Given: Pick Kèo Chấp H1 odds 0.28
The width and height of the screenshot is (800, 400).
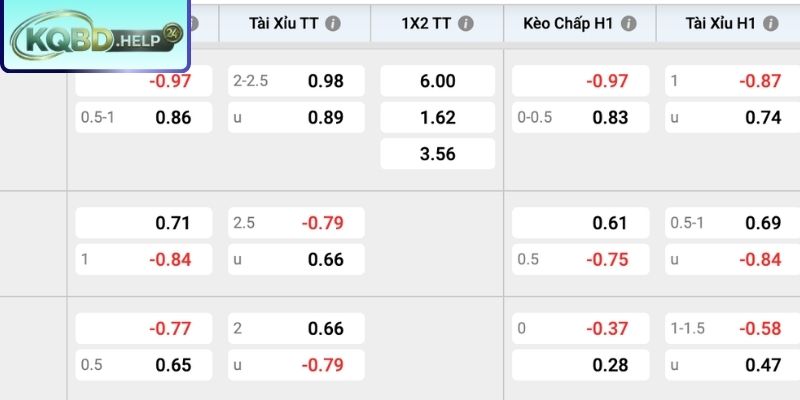Looking at the screenshot, I should [581, 365].
